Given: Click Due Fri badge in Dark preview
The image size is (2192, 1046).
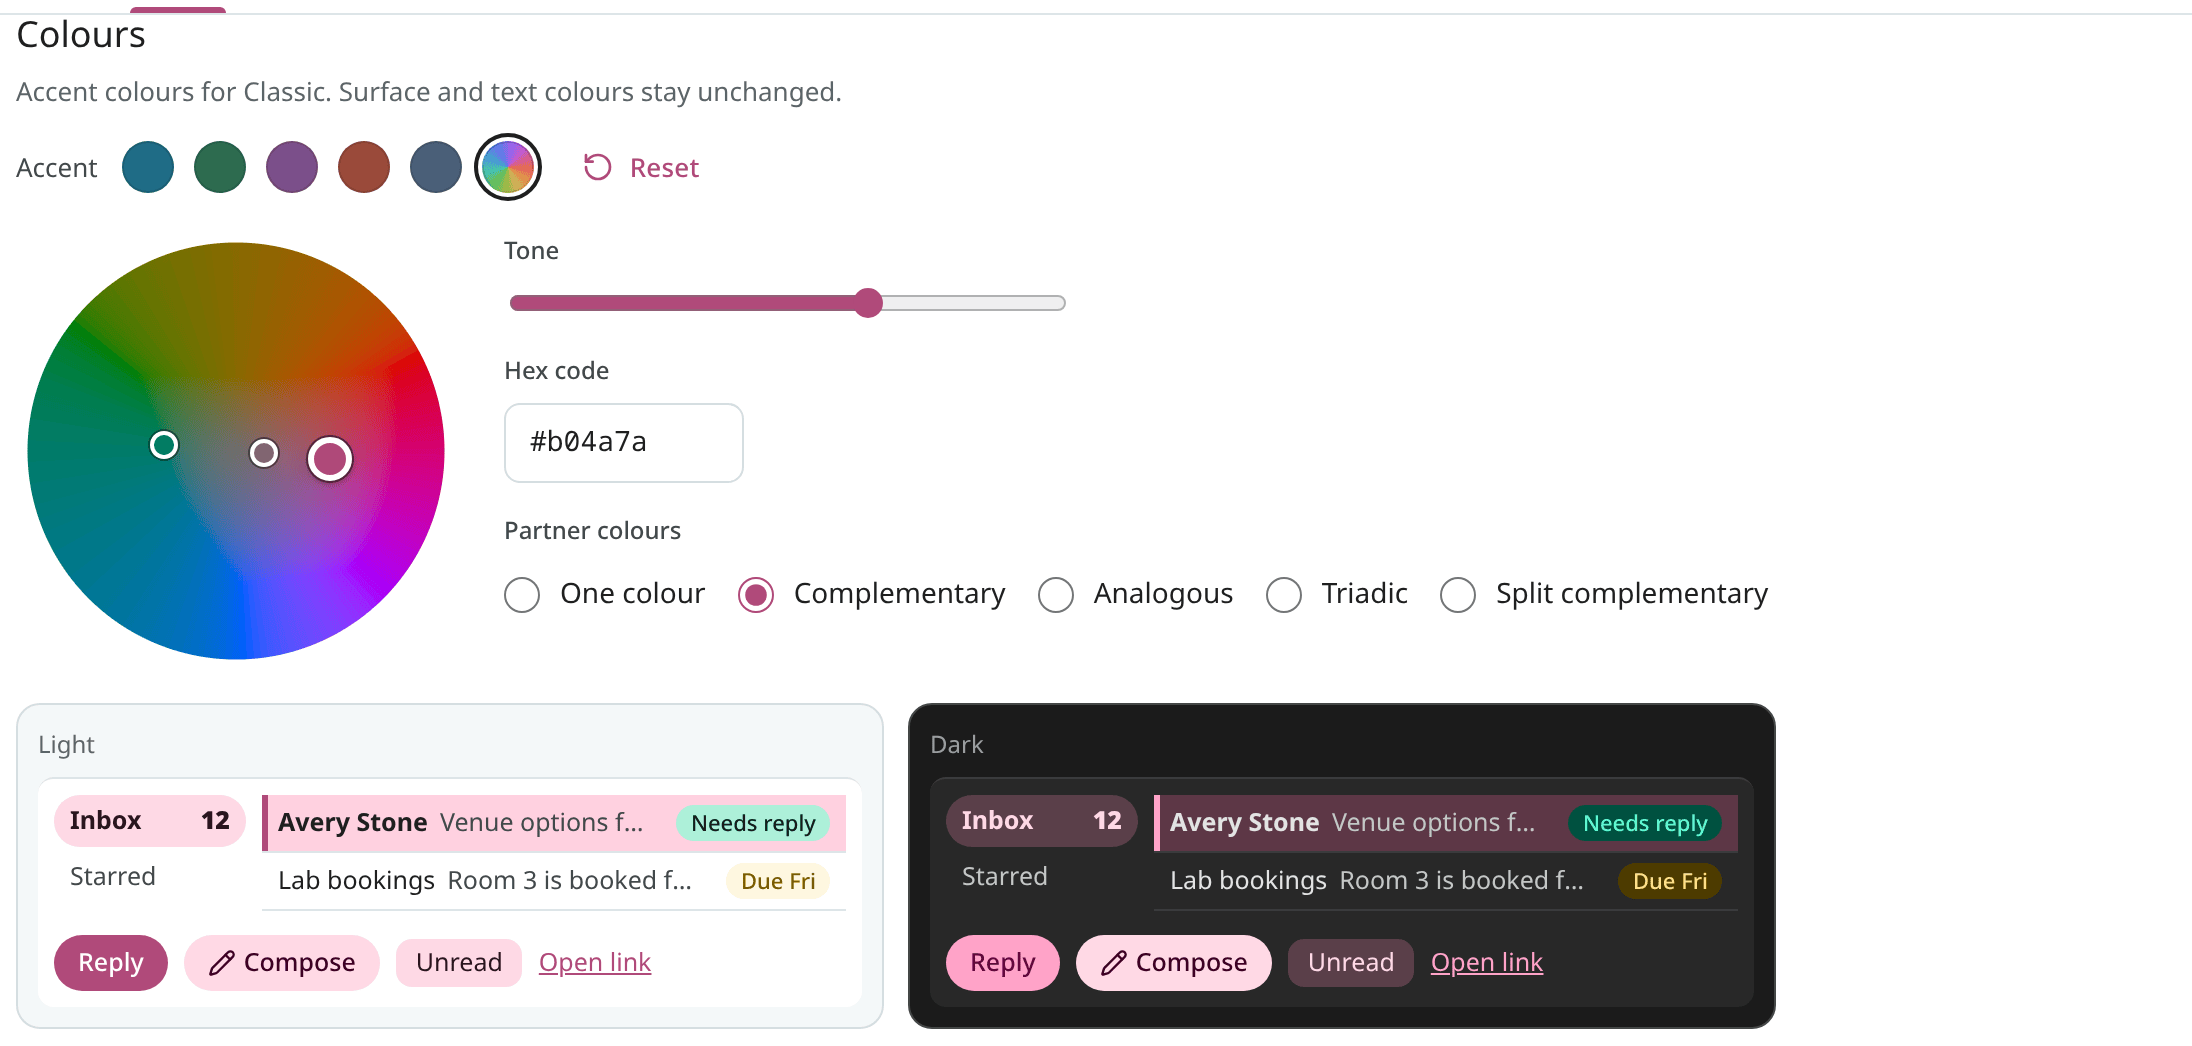Looking at the screenshot, I should click(1670, 881).
